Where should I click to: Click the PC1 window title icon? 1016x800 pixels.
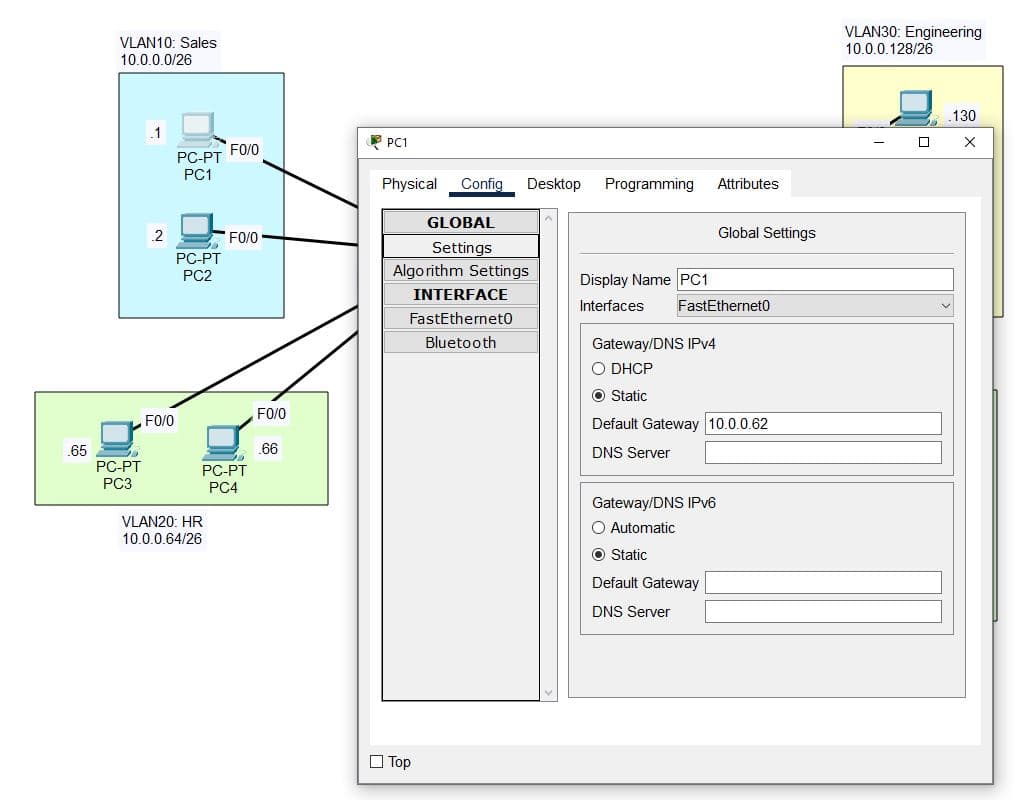[x=375, y=142]
